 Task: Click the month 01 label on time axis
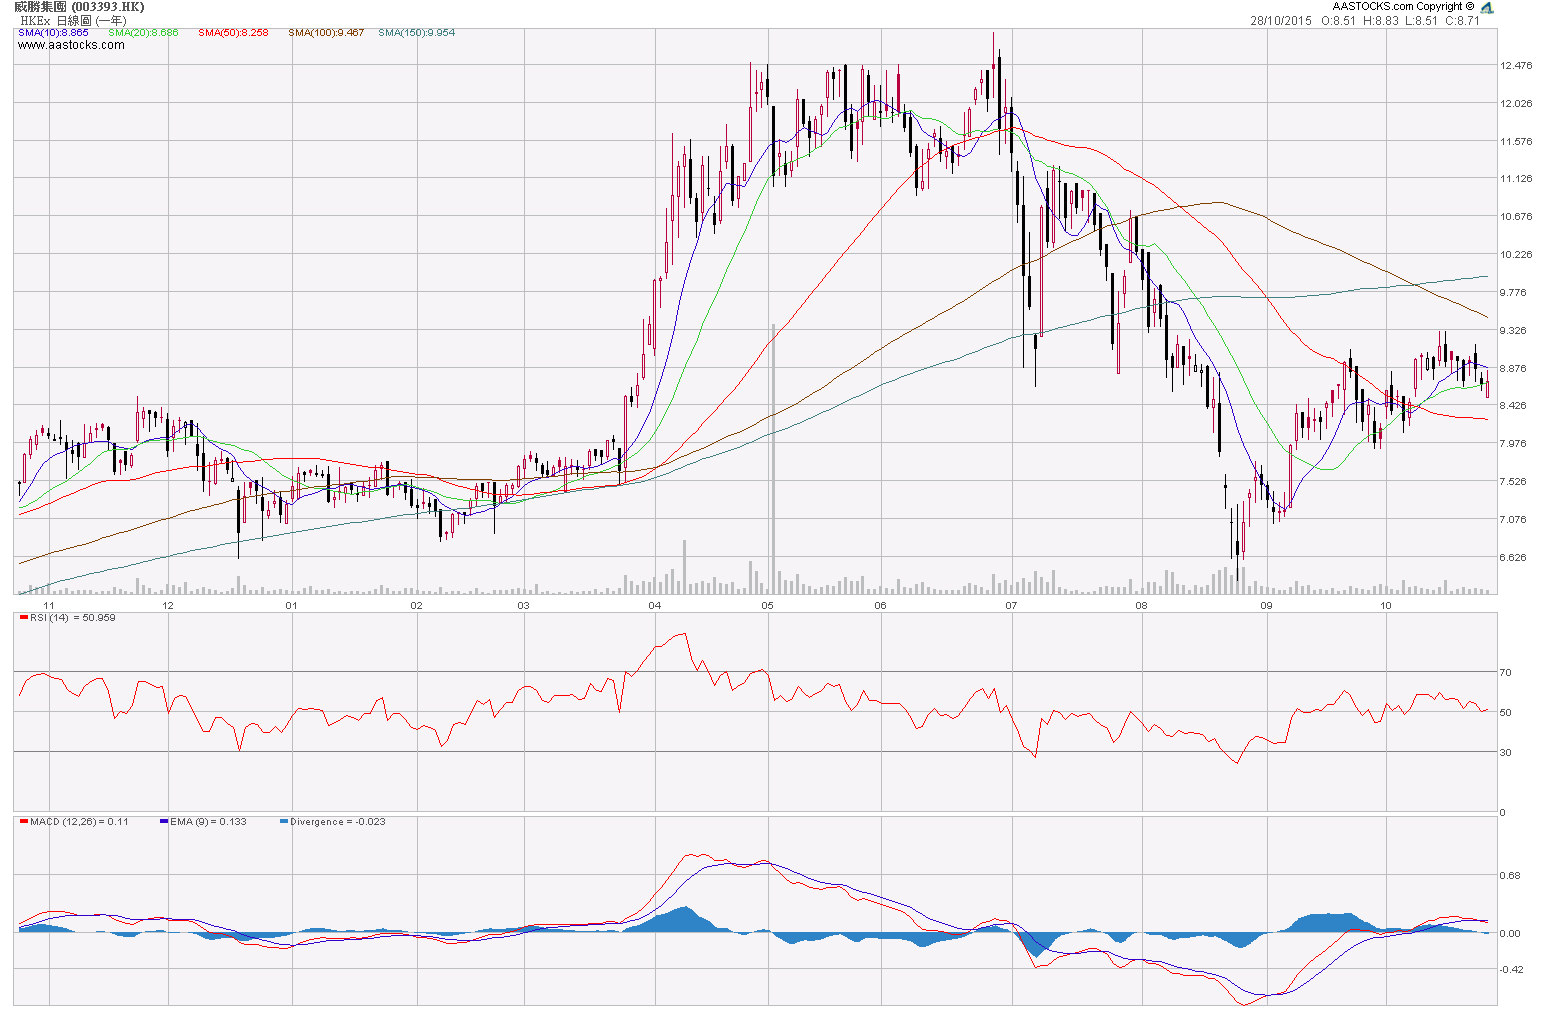point(292,606)
